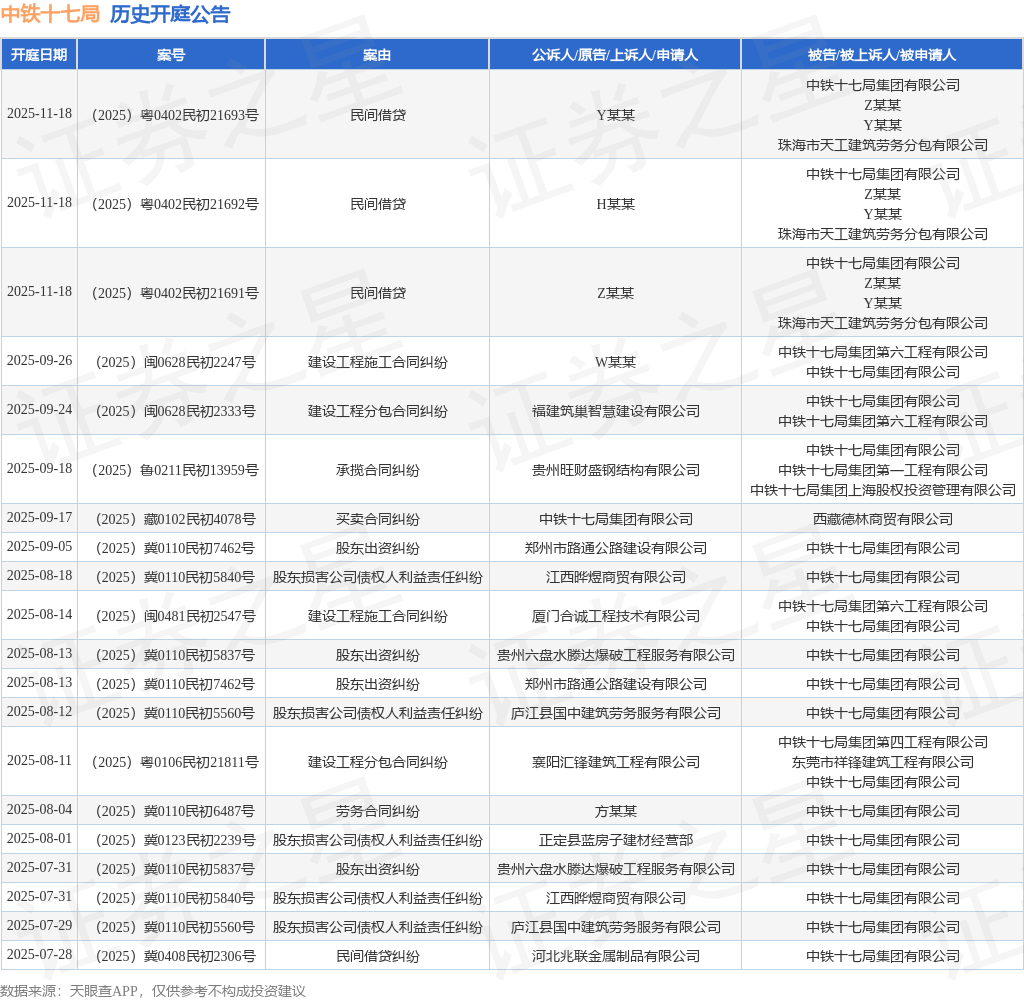The width and height of the screenshot is (1024, 1000).
Task: Click defendant 中铁十七局集团上海股权投资管理有限公司
Action: (882, 490)
